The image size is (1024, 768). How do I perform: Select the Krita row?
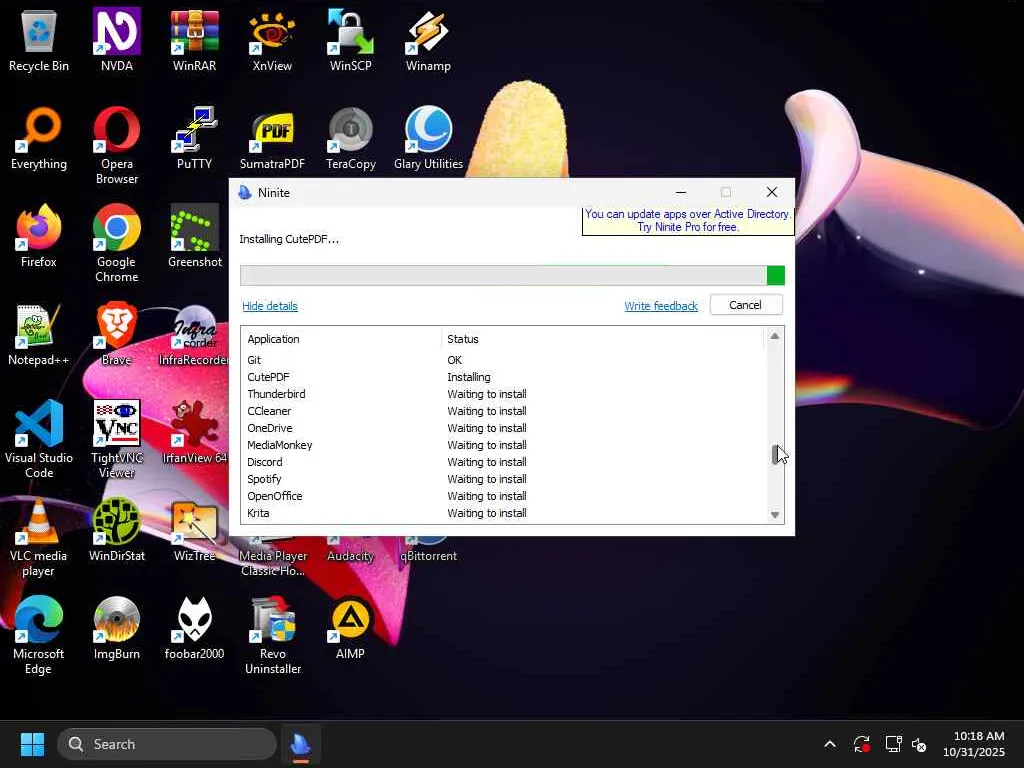point(503,513)
